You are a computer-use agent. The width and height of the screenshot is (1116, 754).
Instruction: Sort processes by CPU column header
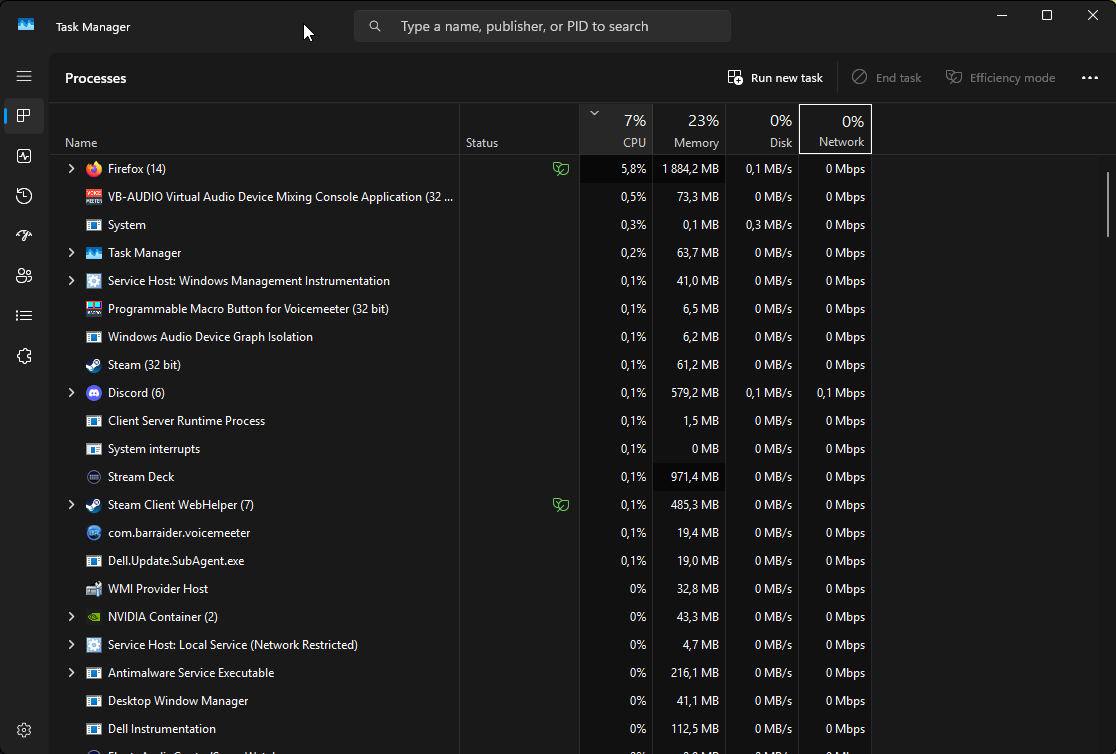[x=616, y=130]
